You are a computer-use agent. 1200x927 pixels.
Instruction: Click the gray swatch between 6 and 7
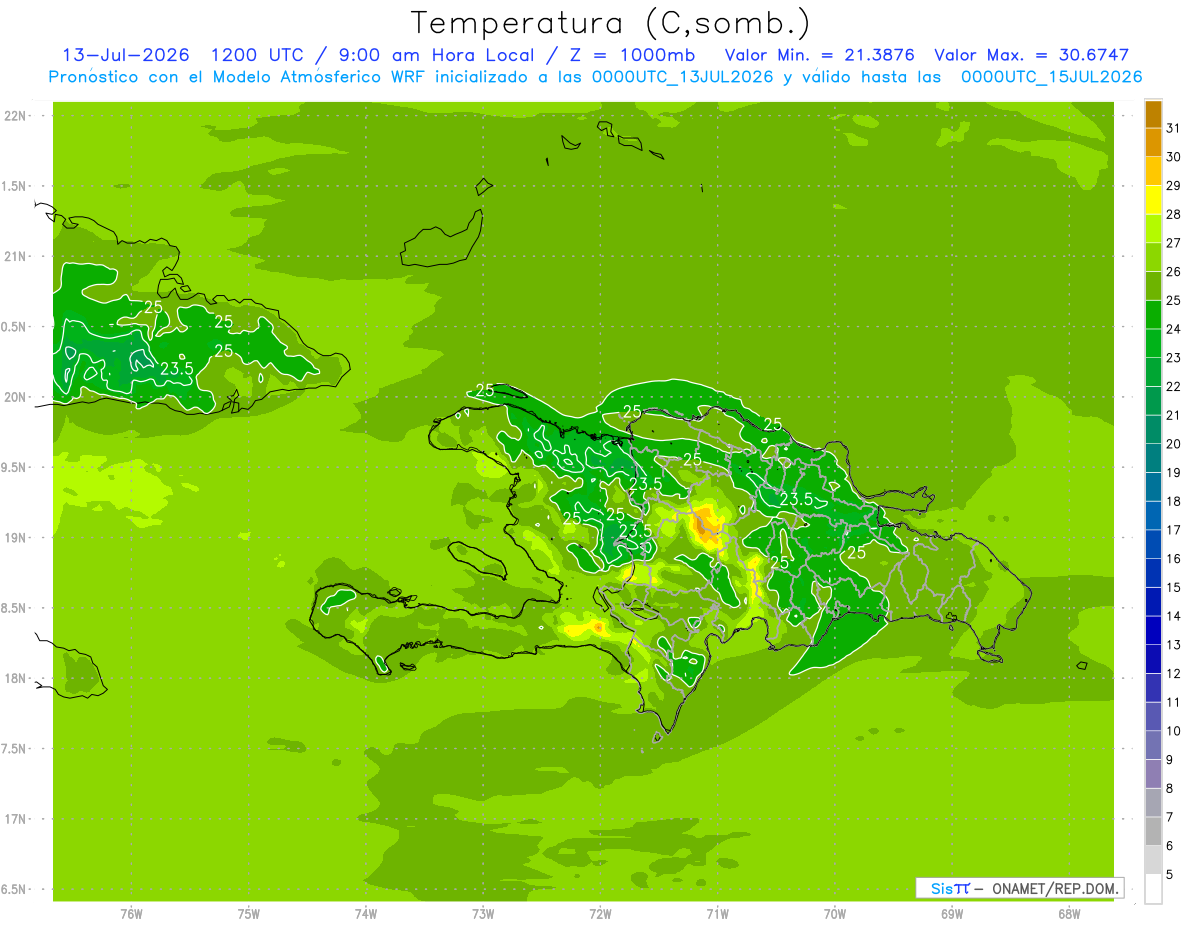point(1153,831)
